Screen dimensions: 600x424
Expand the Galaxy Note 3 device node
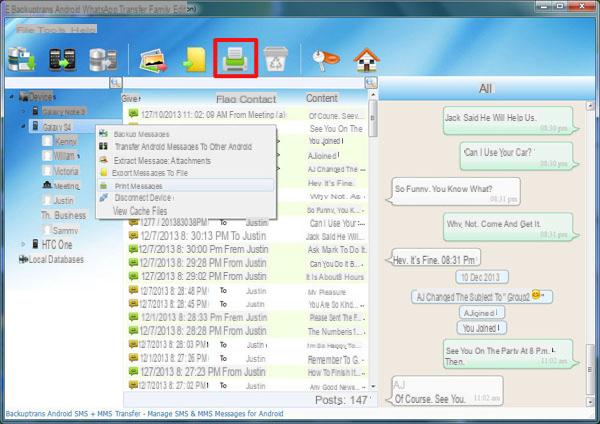coord(23,111)
